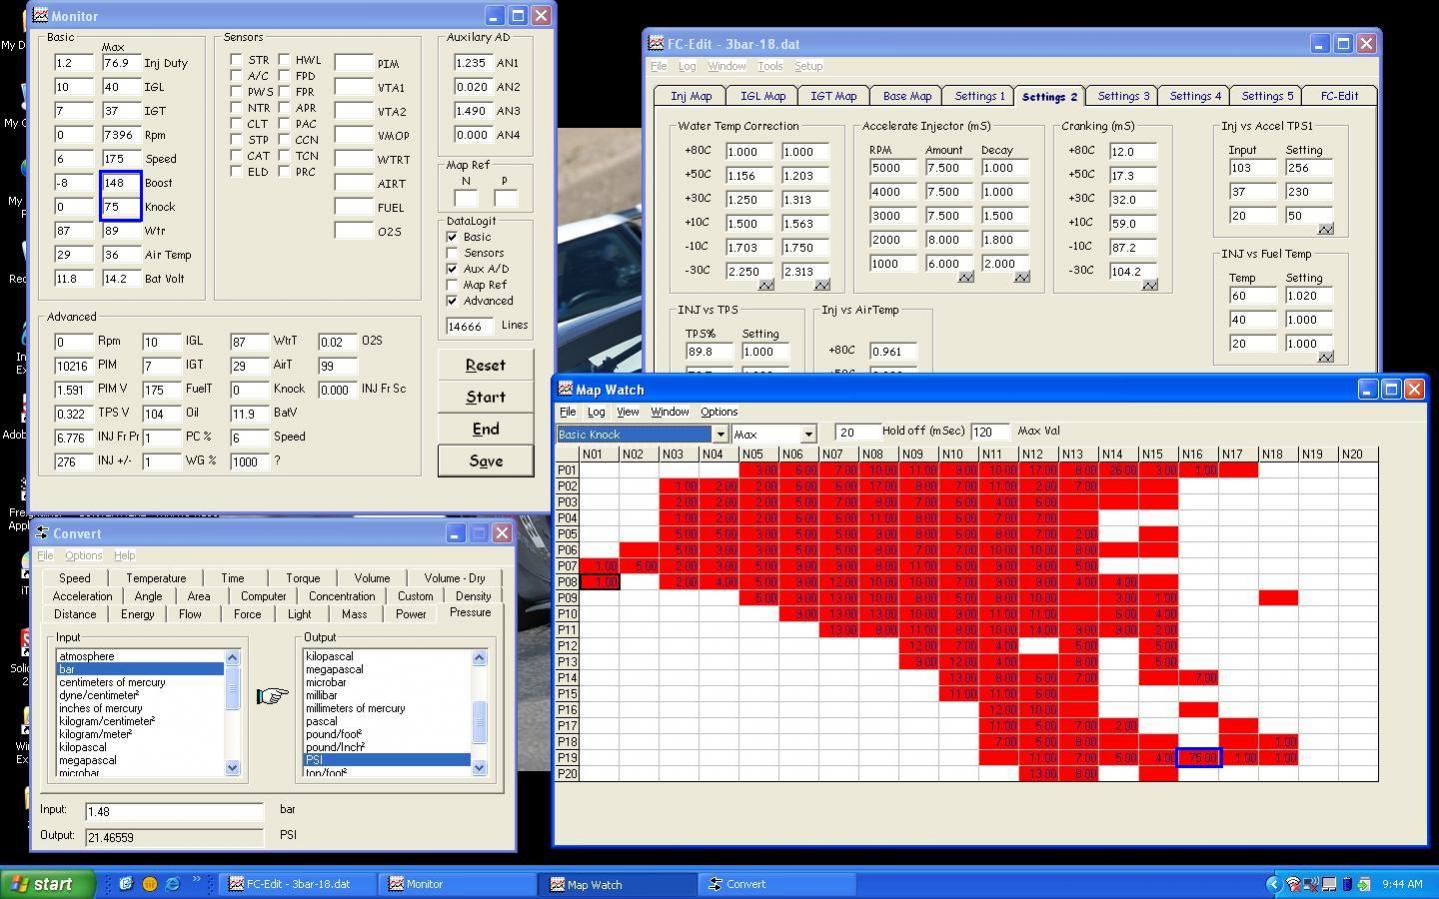Click the pointing hand convert icon

point(272,696)
